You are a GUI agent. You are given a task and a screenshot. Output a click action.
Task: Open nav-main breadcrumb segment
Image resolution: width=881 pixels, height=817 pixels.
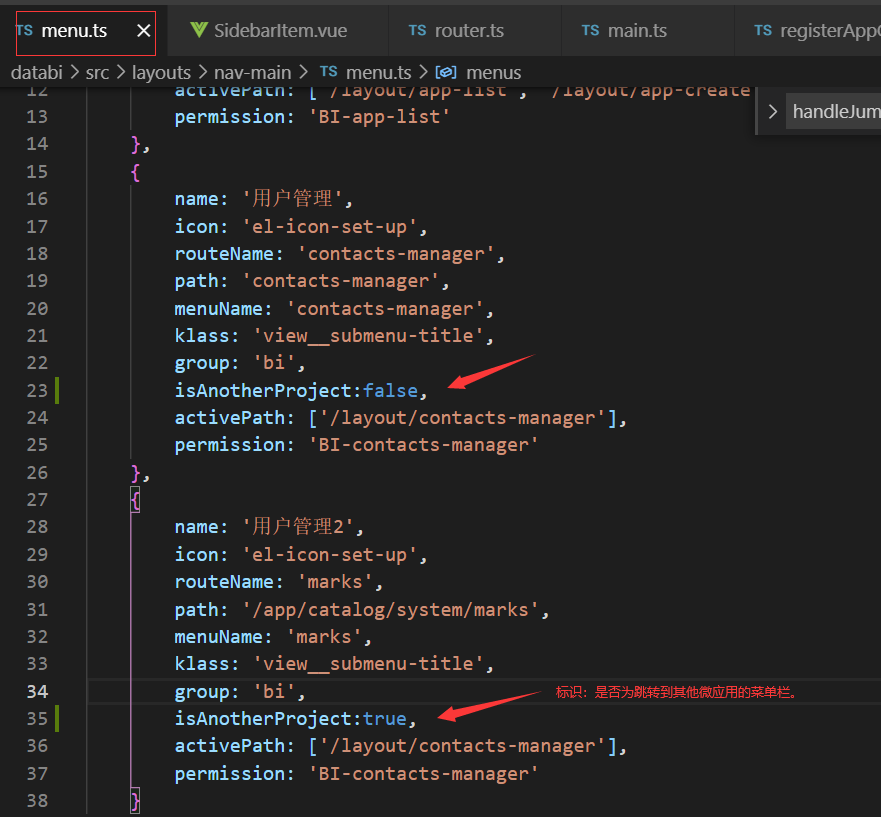[x=253, y=72]
